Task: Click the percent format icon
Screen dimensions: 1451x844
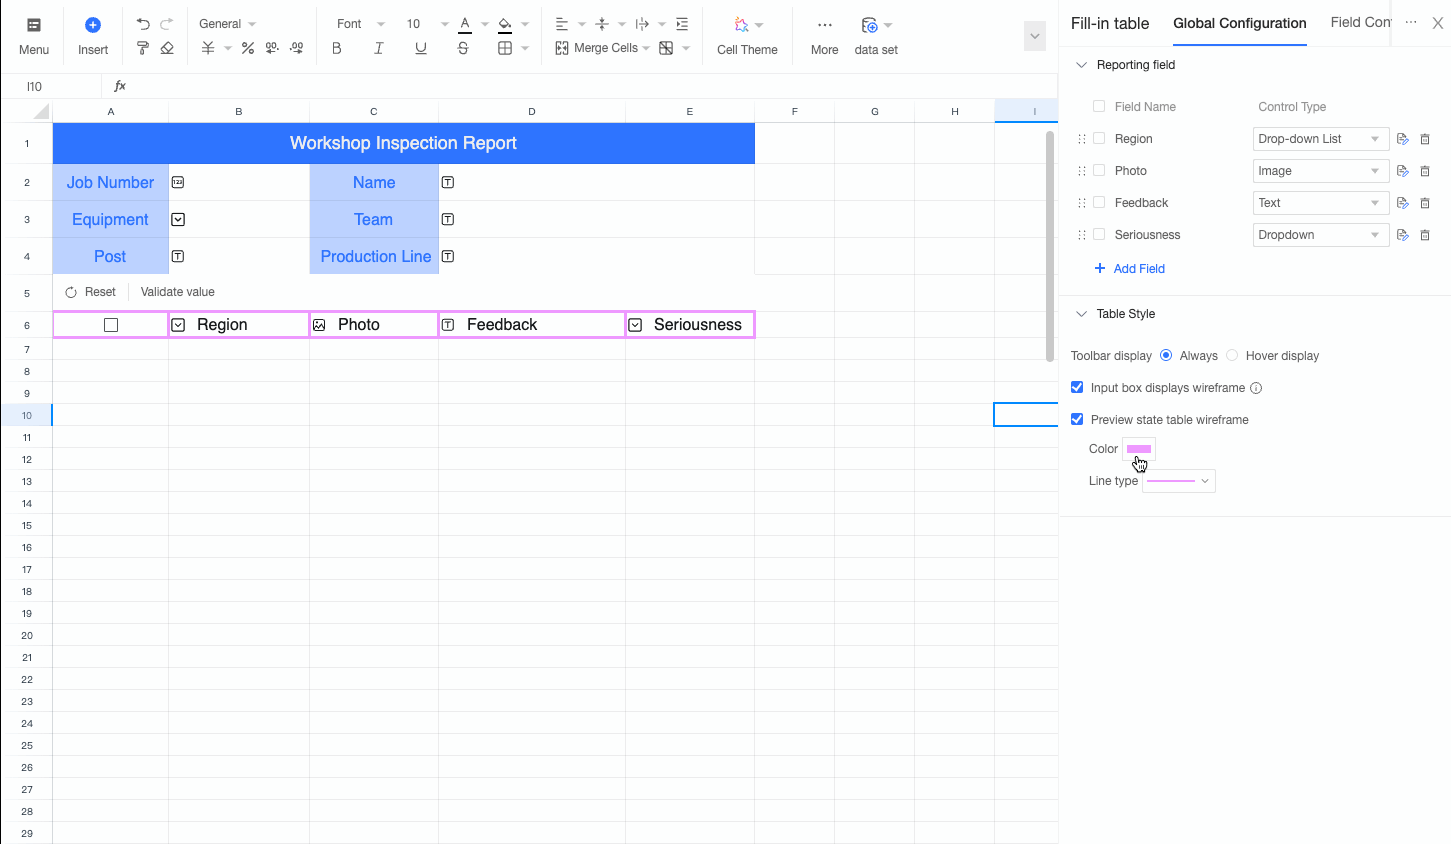Action: pyautogui.click(x=248, y=48)
